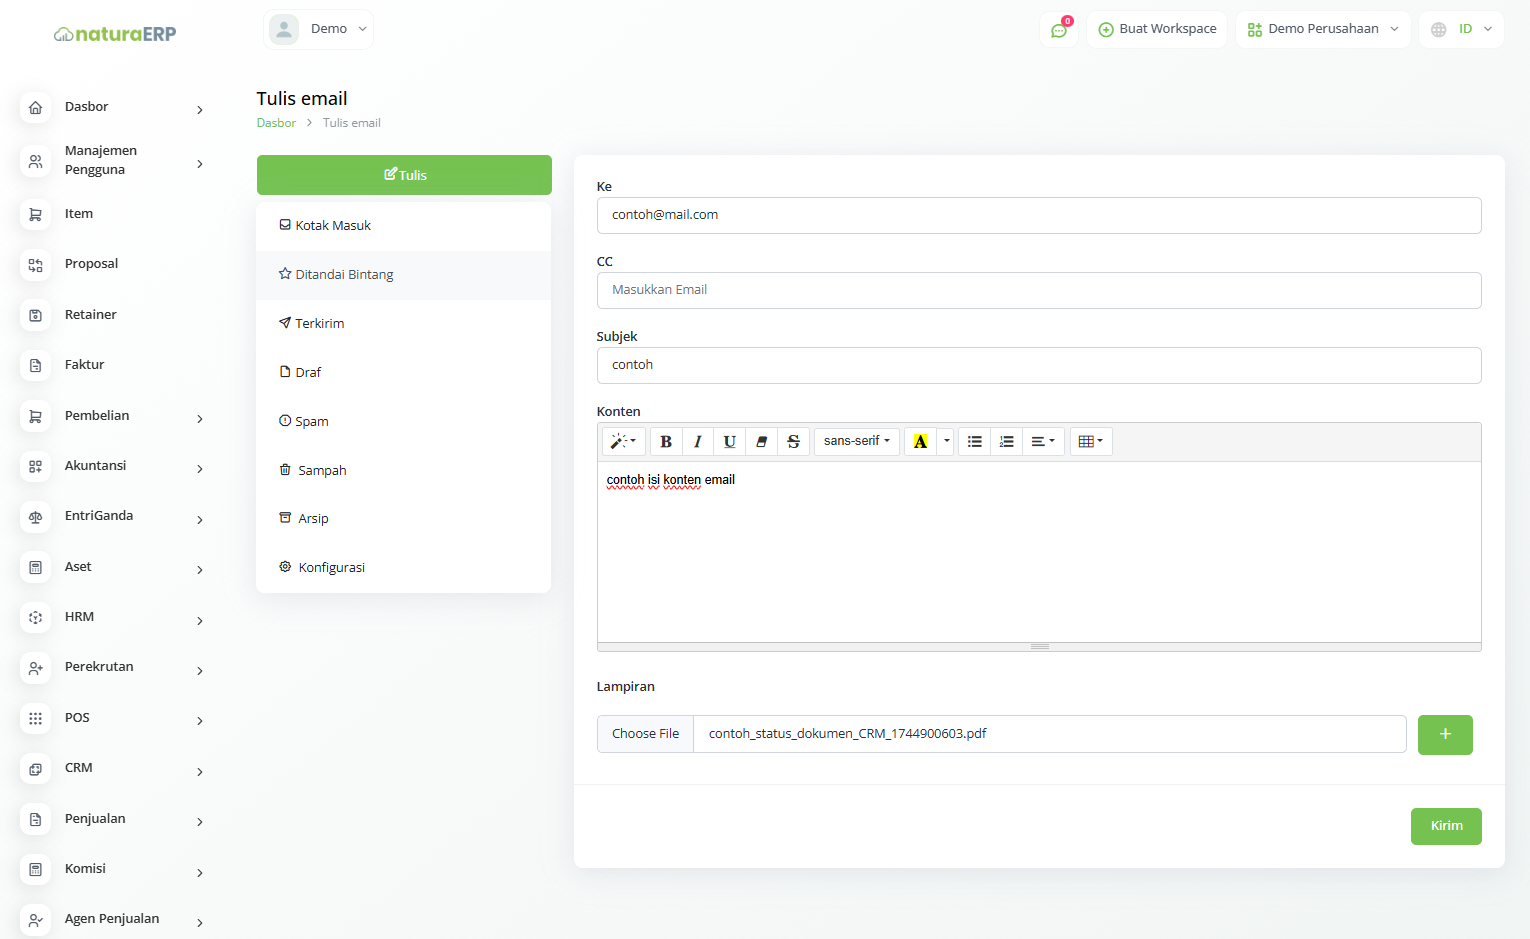Open Ditandai Bintang starred folder
Image resolution: width=1530 pixels, height=939 pixels.
(403, 275)
